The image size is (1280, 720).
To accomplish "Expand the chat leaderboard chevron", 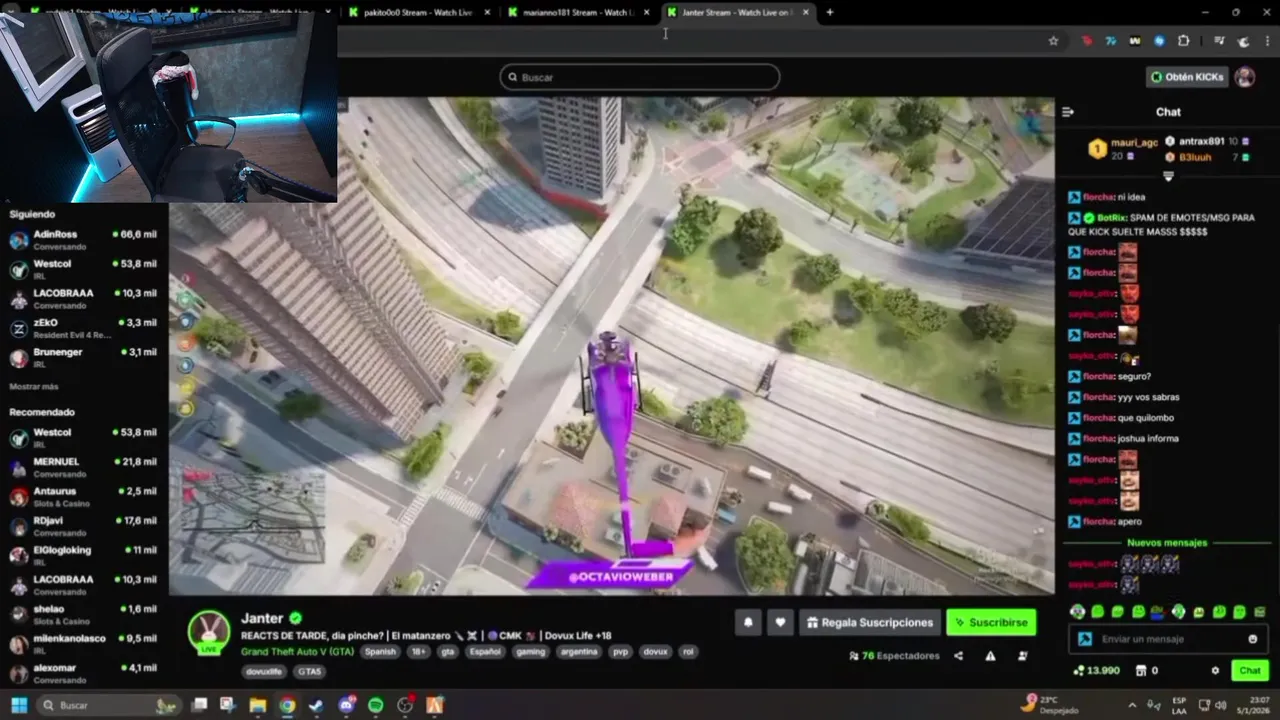I will (1168, 176).
